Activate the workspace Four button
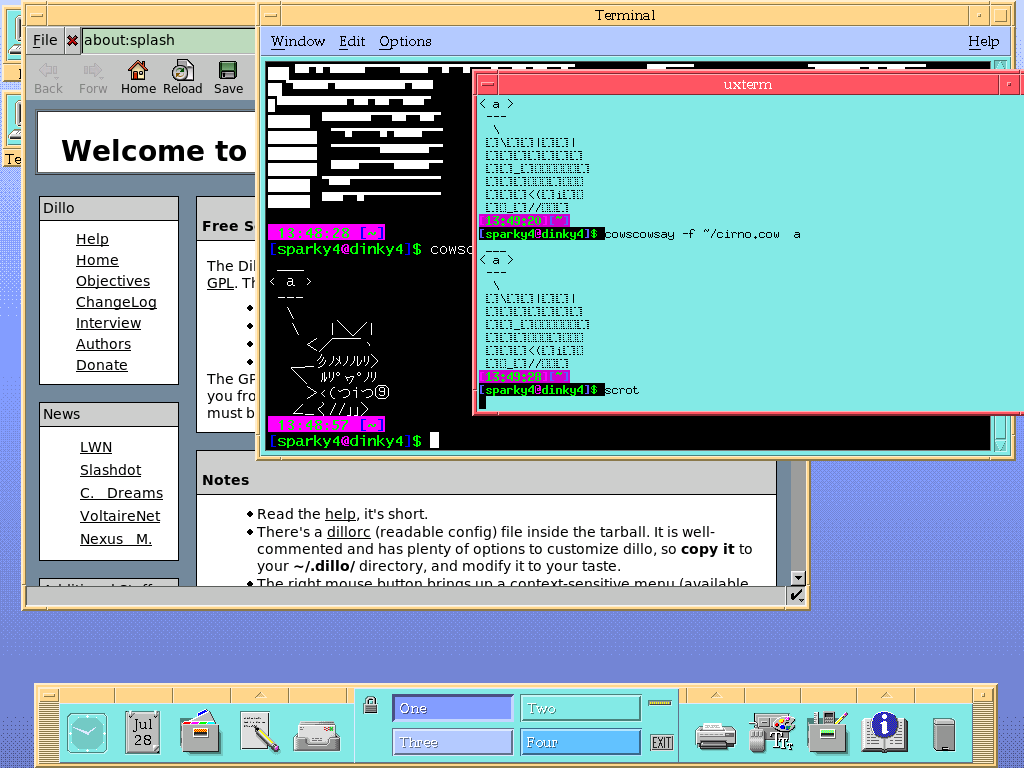Screen dimensions: 1024x768 580,742
